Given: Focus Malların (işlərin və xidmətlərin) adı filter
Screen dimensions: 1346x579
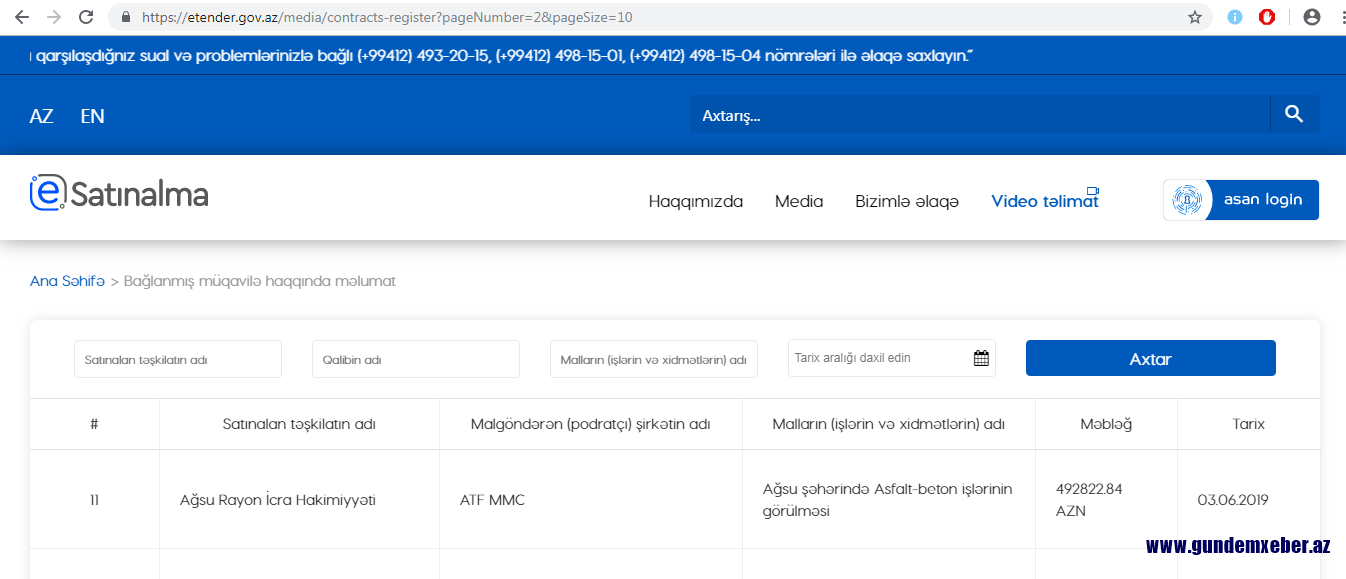Looking at the screenshot, I should pos(654,359).
